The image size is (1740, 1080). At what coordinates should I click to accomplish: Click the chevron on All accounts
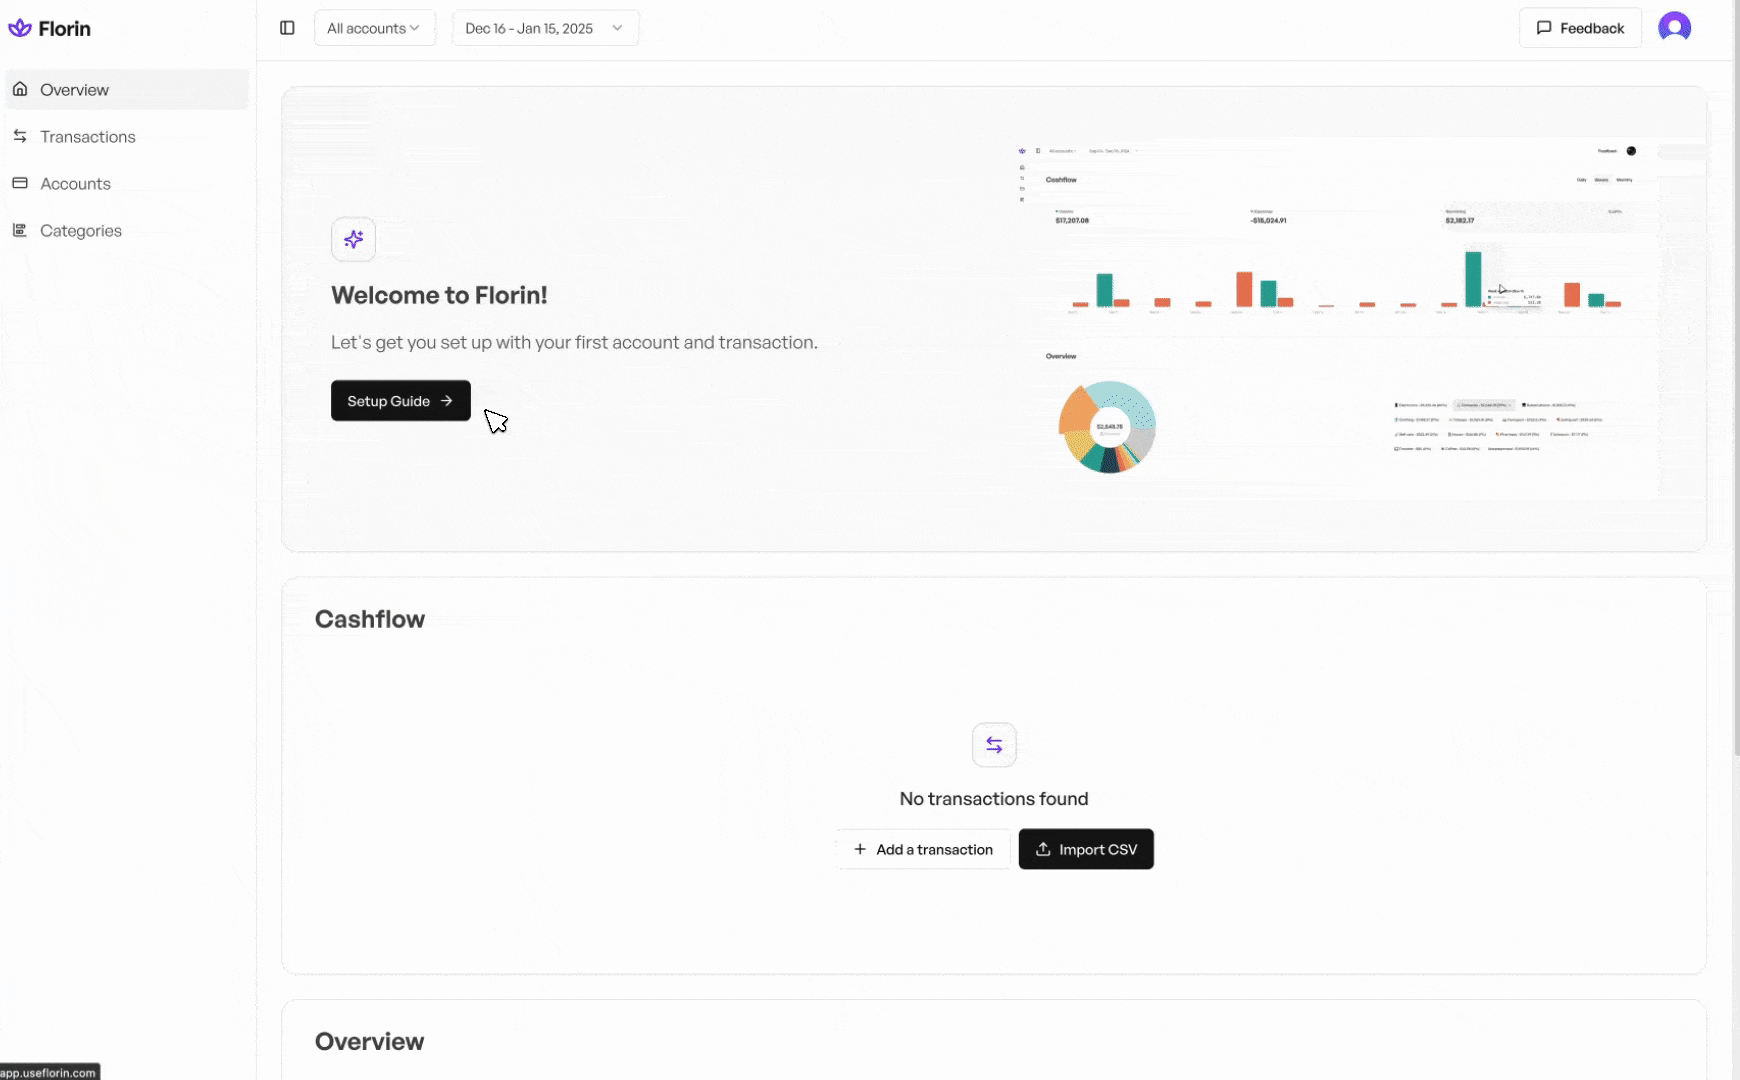[414, 28]
